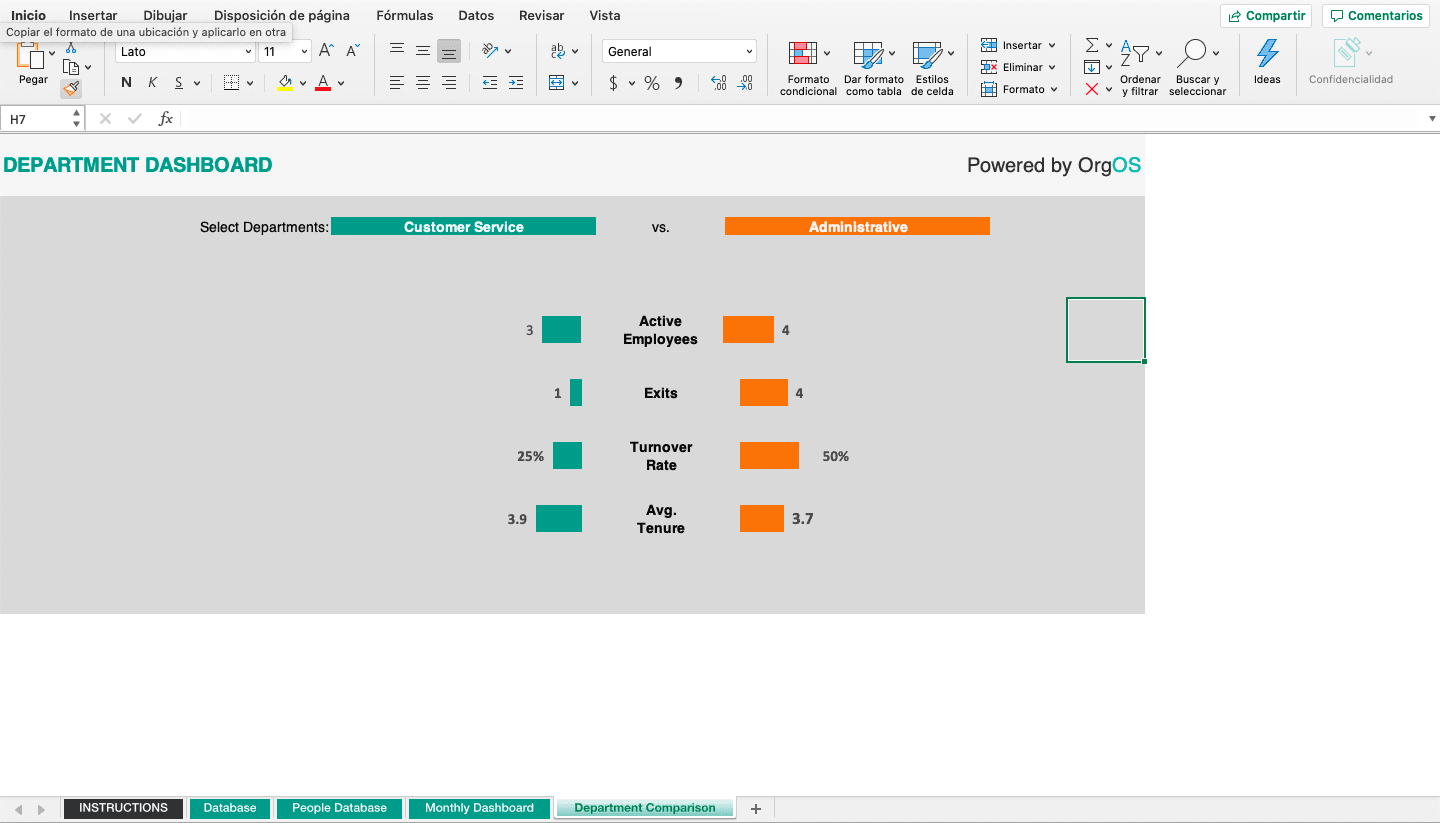Image resolution: width=1440 pixels, height=823 pixels.
Task: Toggle italic with the K button
Action: (153, 83)
